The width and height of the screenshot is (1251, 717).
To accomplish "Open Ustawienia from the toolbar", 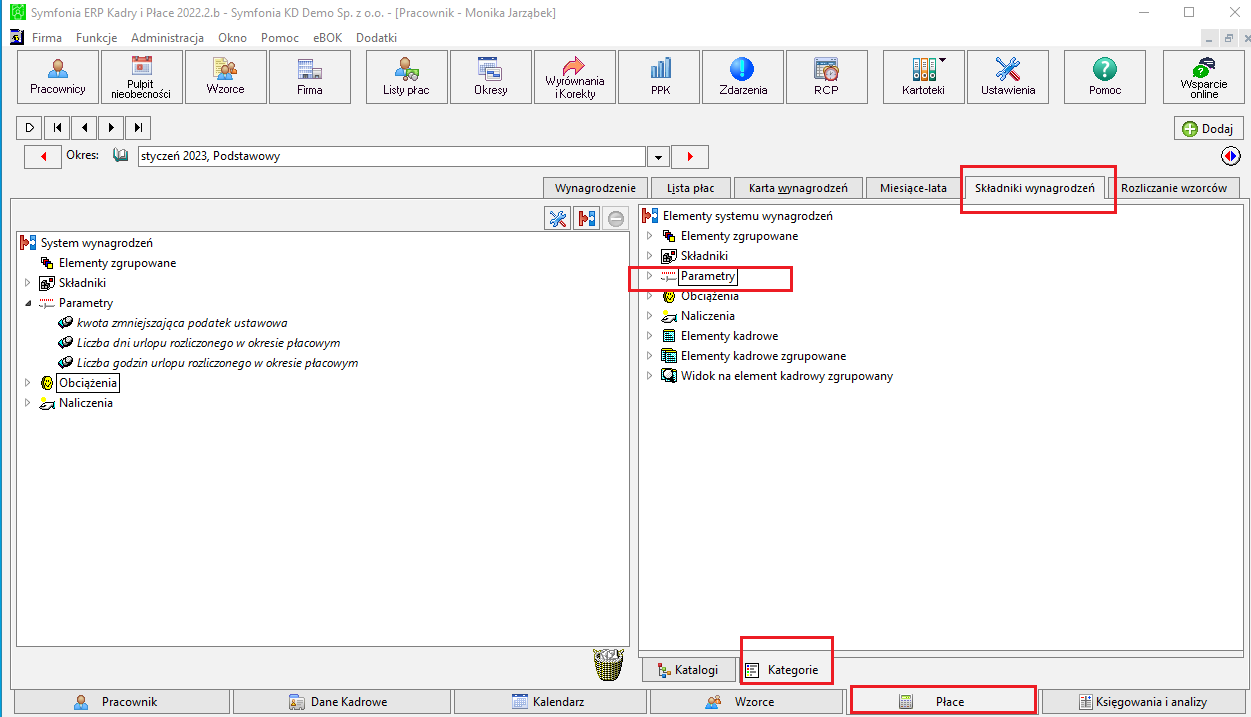I will [1008, 77].
